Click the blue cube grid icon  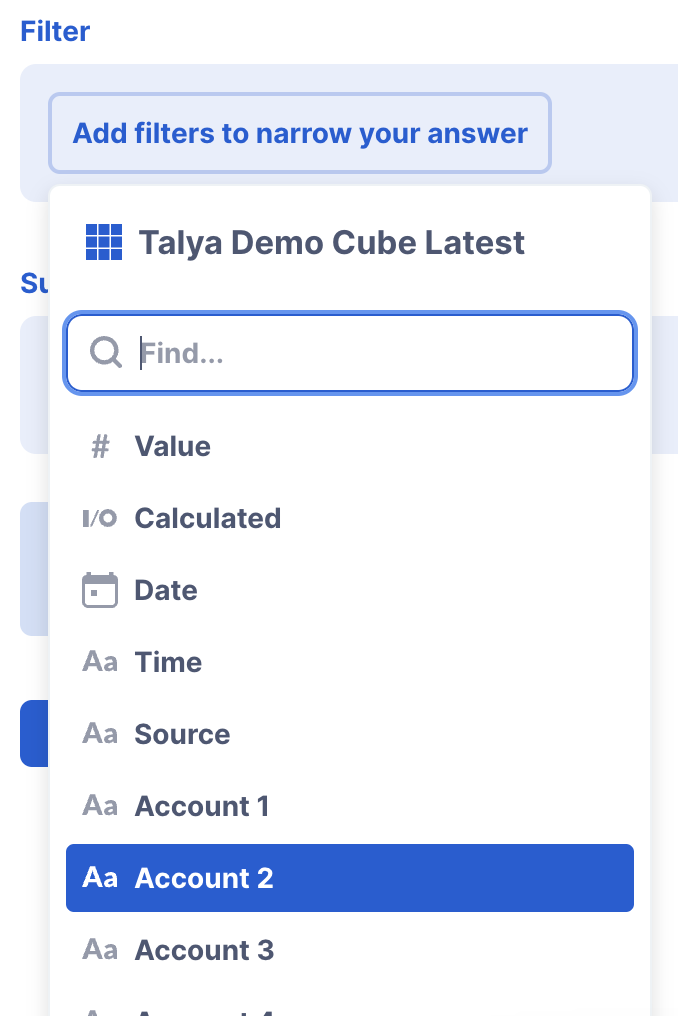pos(104,242)
